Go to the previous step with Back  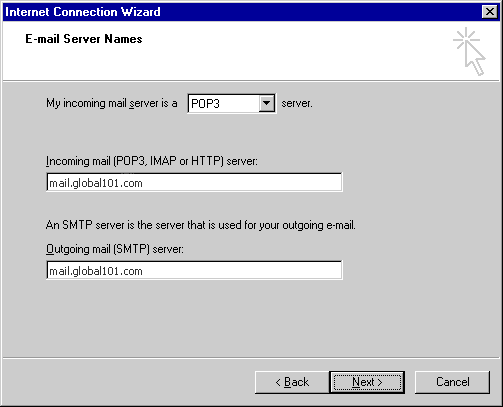[292, 382]
